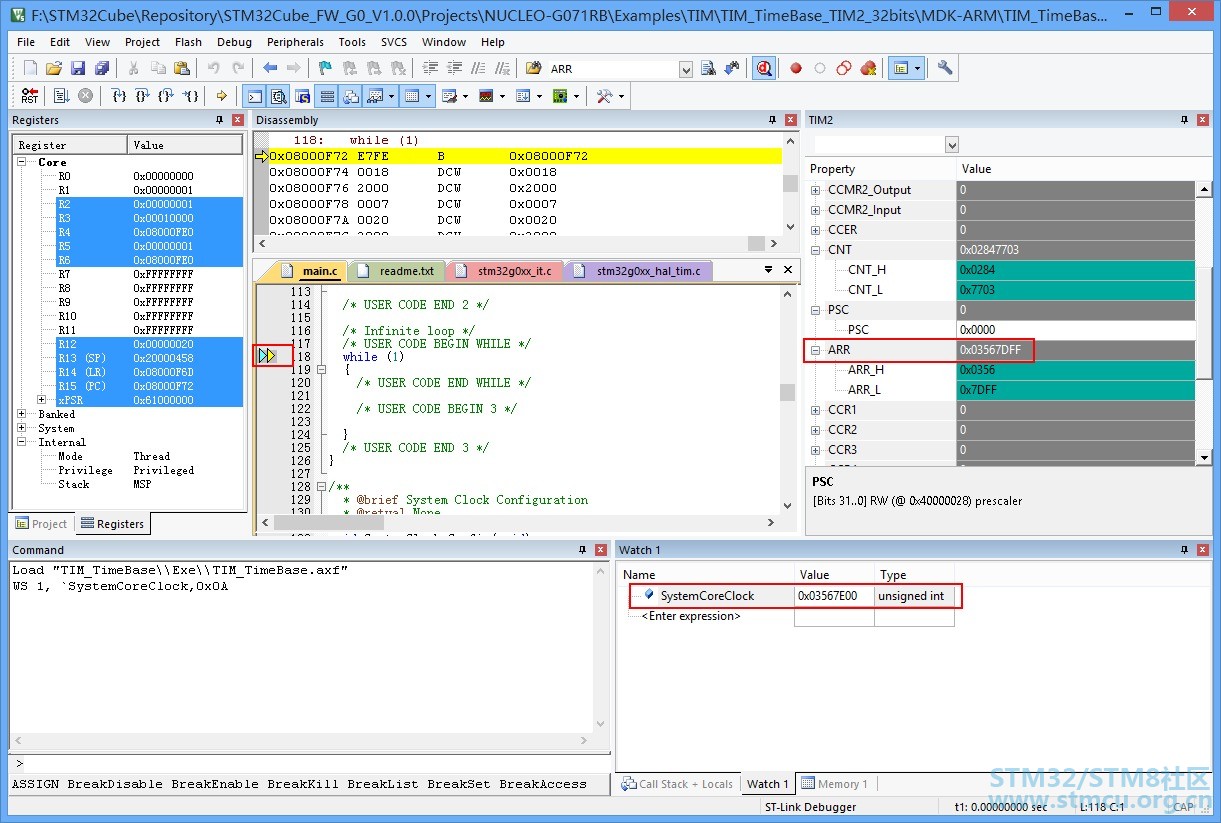Open Configuration with the wrench icon

coord(945,68)
